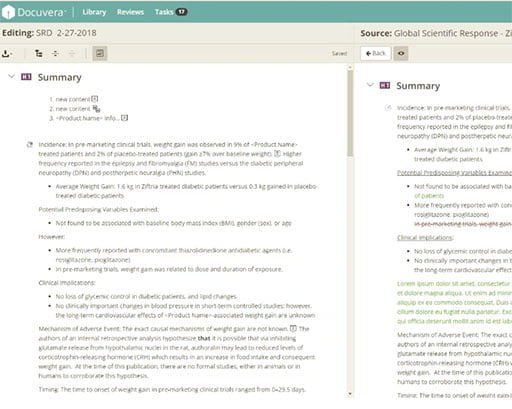Click the reuse icon left of Incidence paragraph

click(x=30, y=144)
